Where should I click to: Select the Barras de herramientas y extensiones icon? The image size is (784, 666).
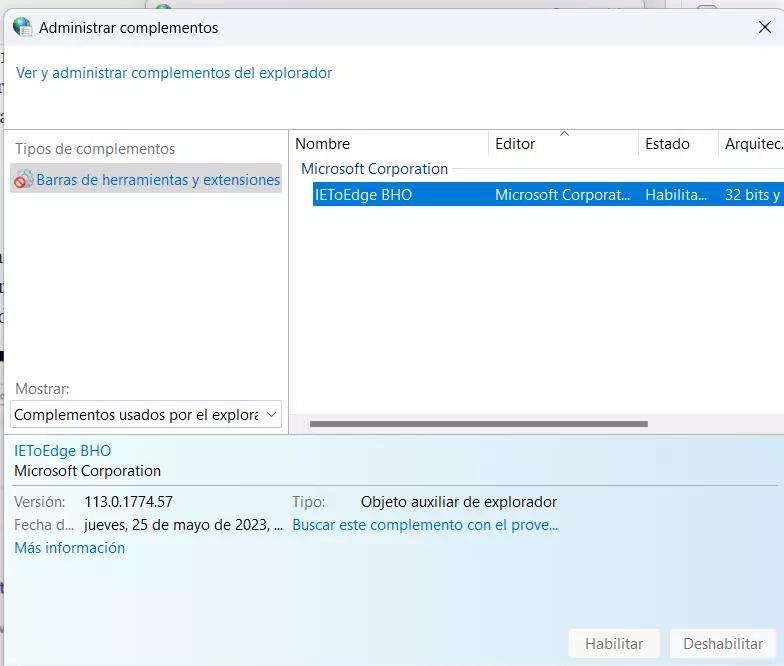pyautogui.click(x=24, y=179)
